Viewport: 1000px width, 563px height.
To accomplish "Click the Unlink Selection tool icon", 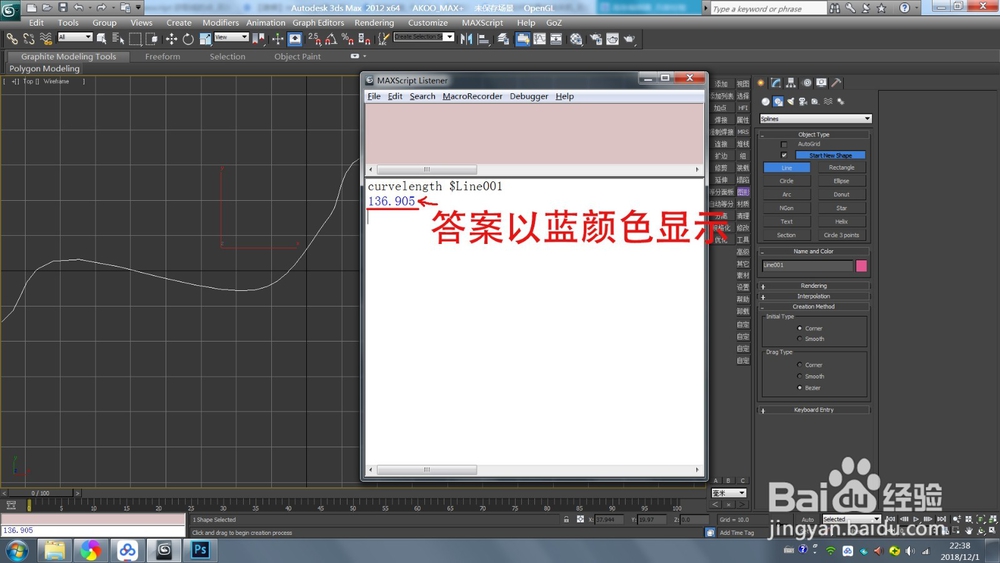I will coord(29,39).
